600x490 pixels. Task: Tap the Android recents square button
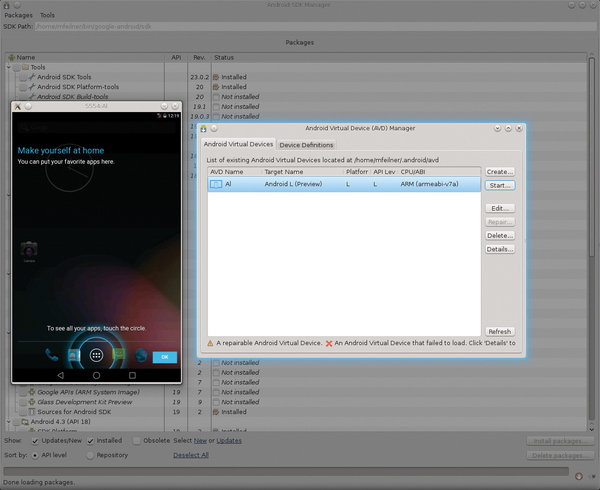click(132, 375)
